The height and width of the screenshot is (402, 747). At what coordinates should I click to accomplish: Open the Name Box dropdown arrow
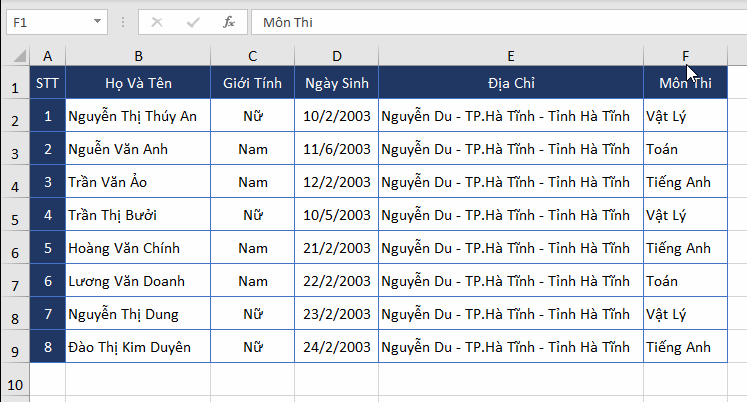(x=97, y=21)
